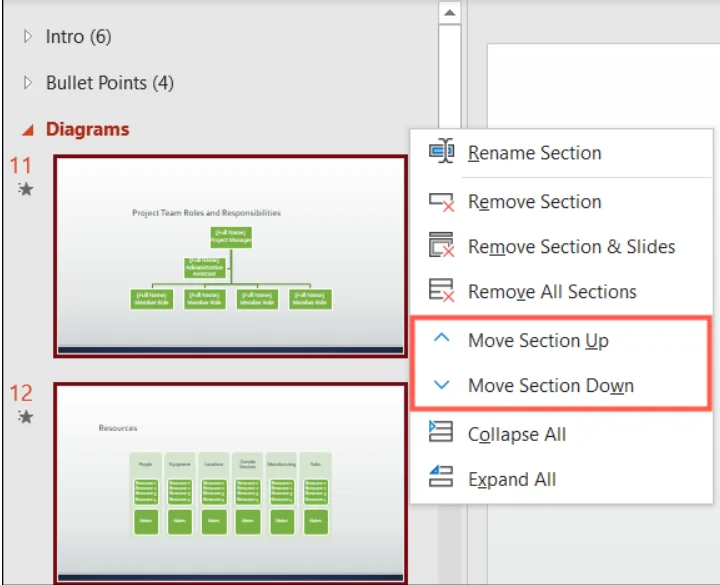Click the transition star icon under slide 12

click(25, 416)
